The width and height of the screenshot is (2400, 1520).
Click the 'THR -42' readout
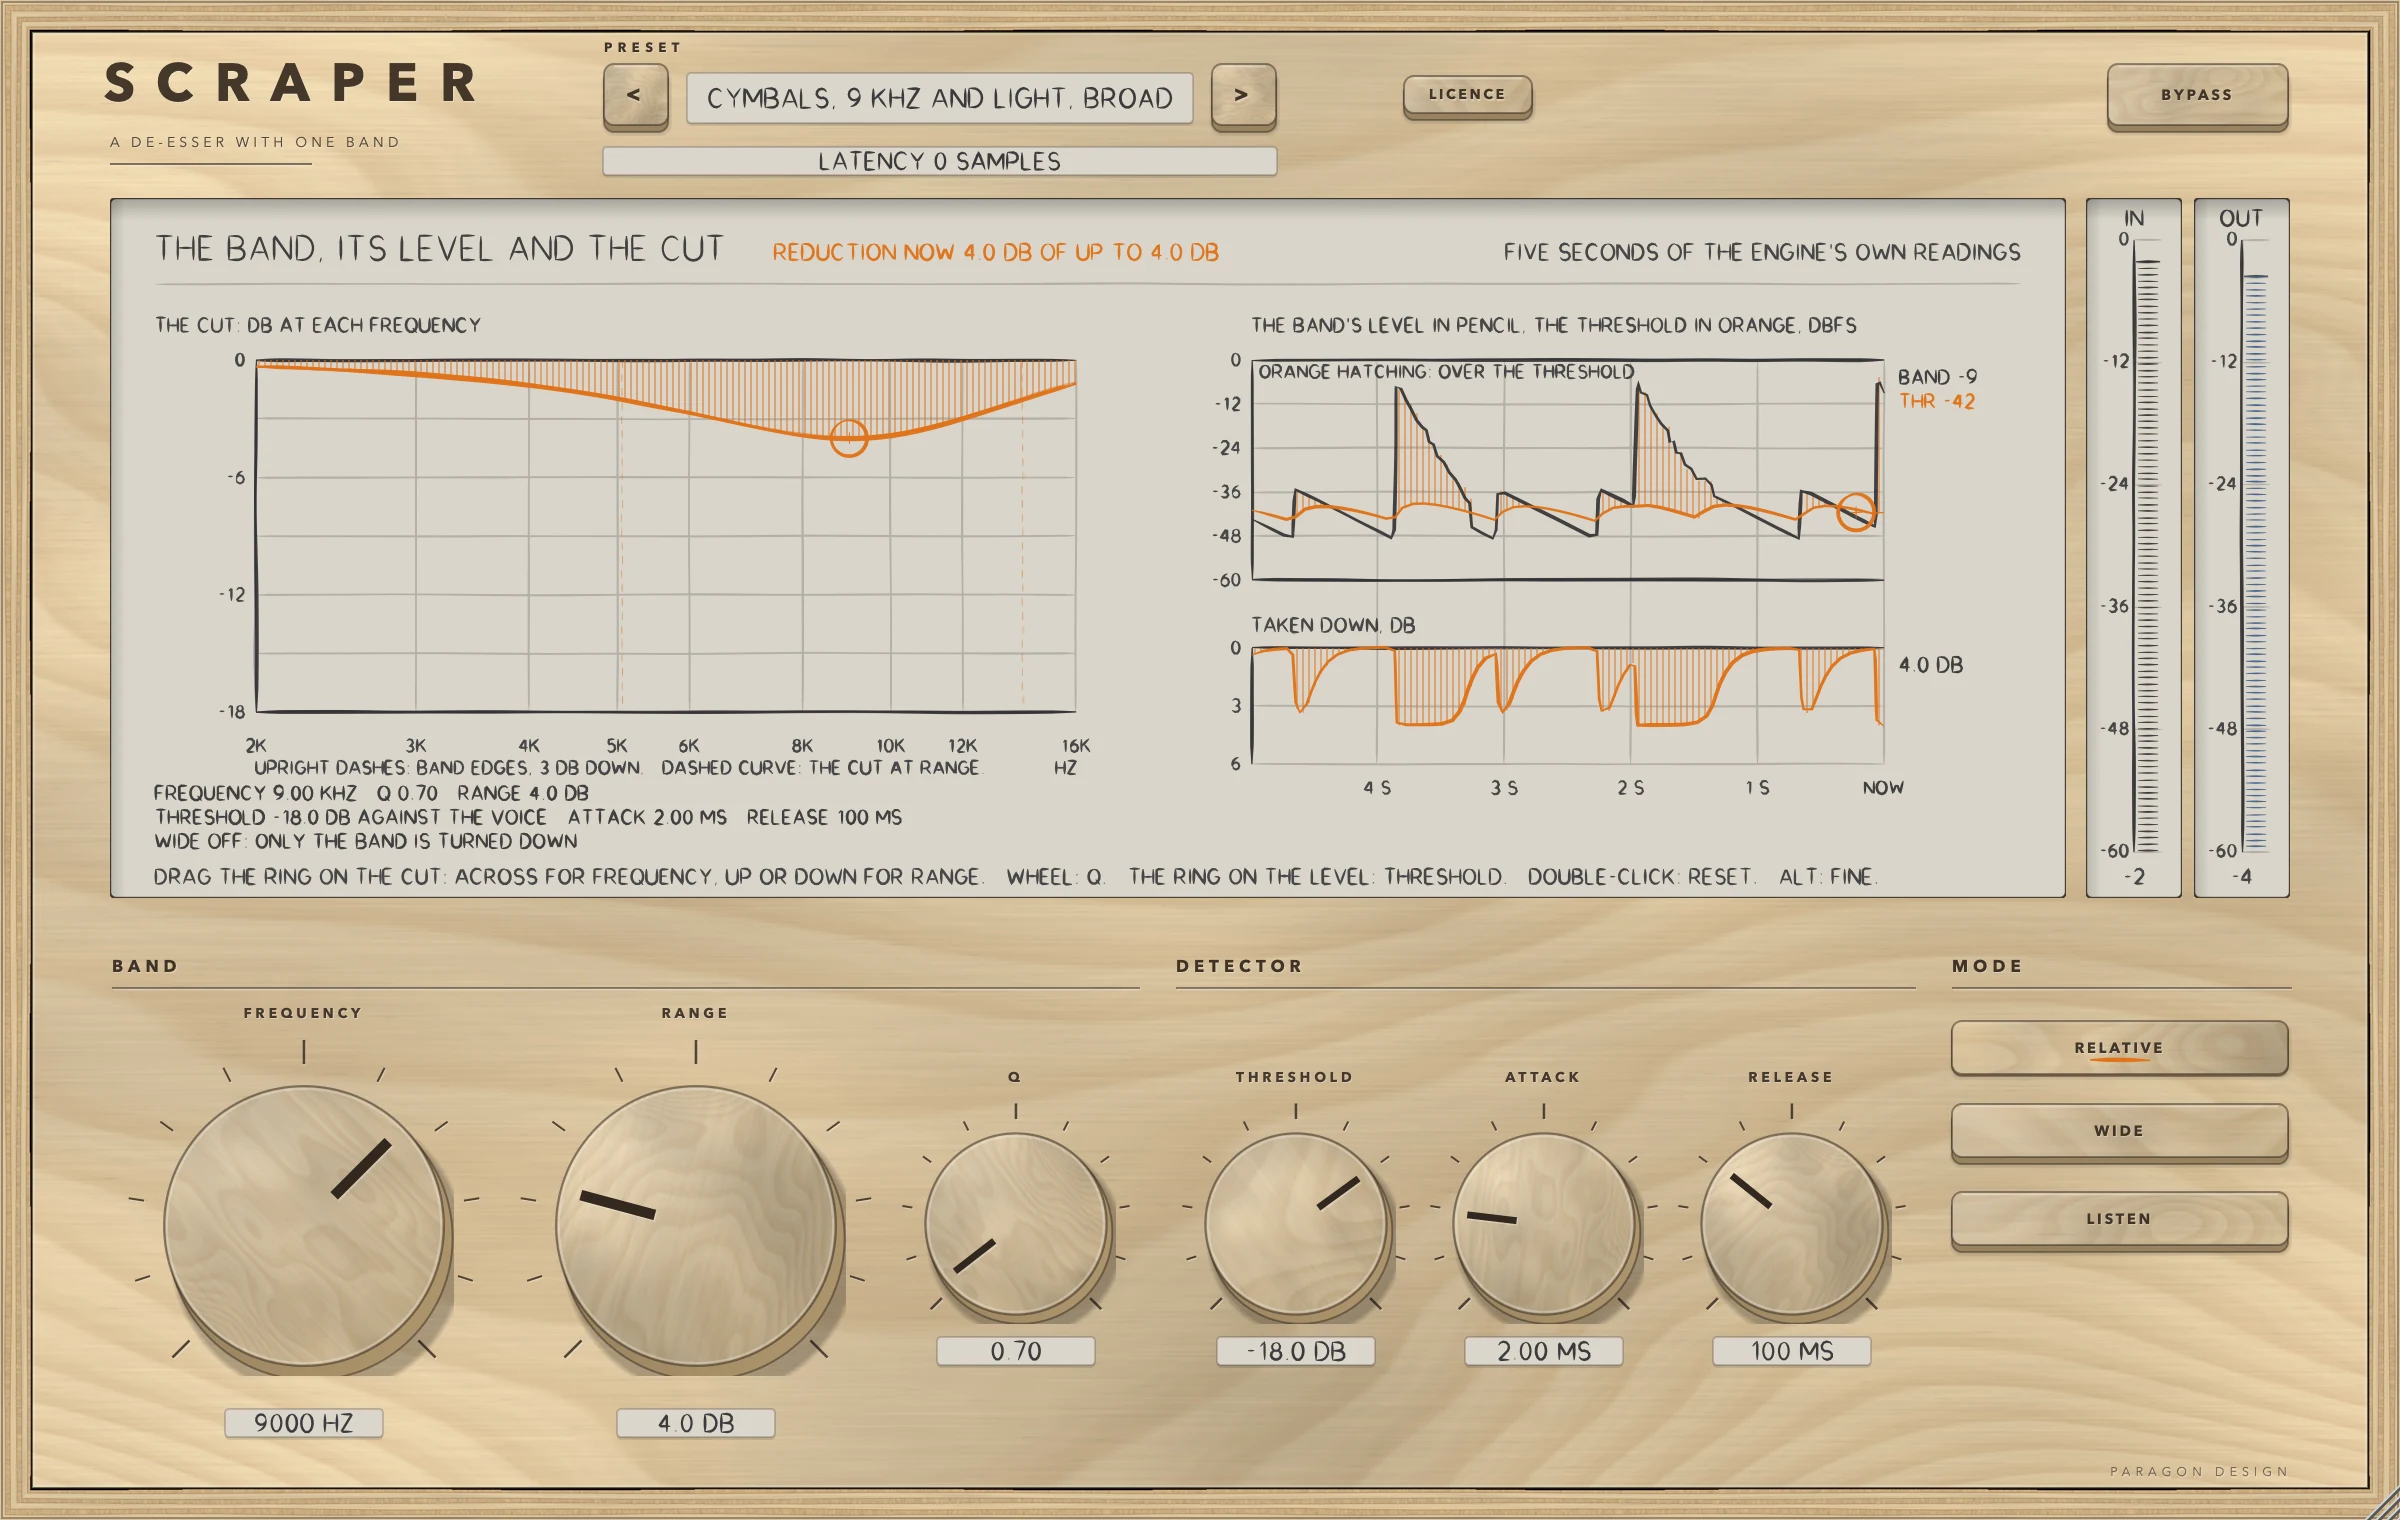click(x=1937, y=401)
